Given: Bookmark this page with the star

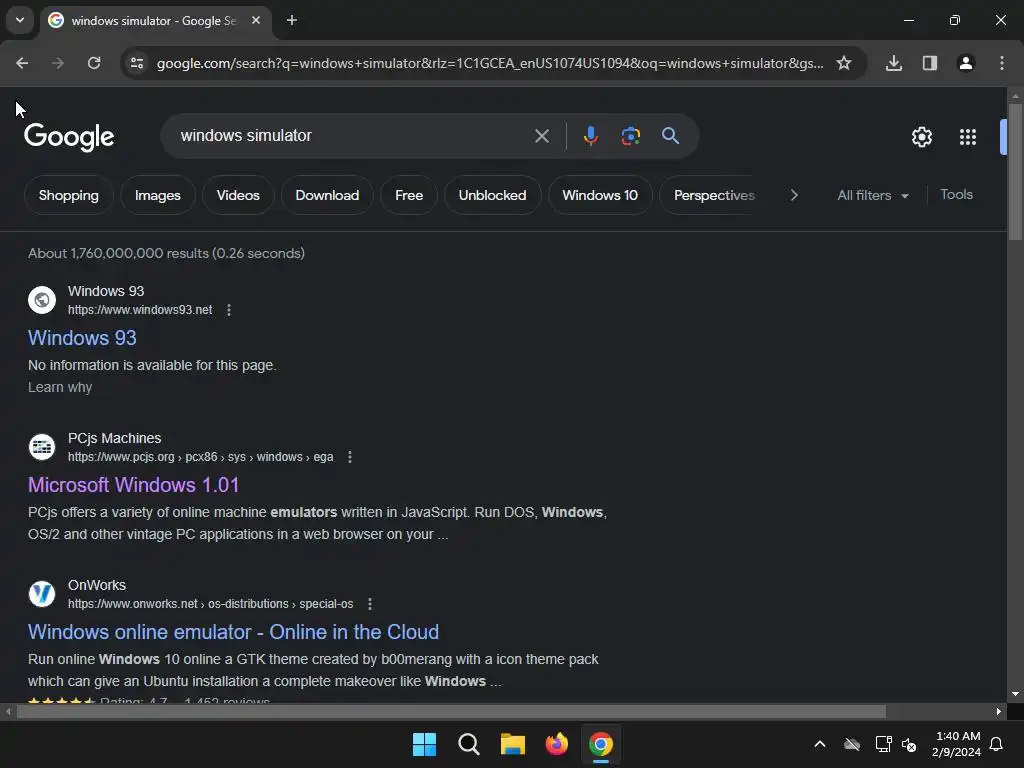Looking at the screenshot, I should 844,63.
